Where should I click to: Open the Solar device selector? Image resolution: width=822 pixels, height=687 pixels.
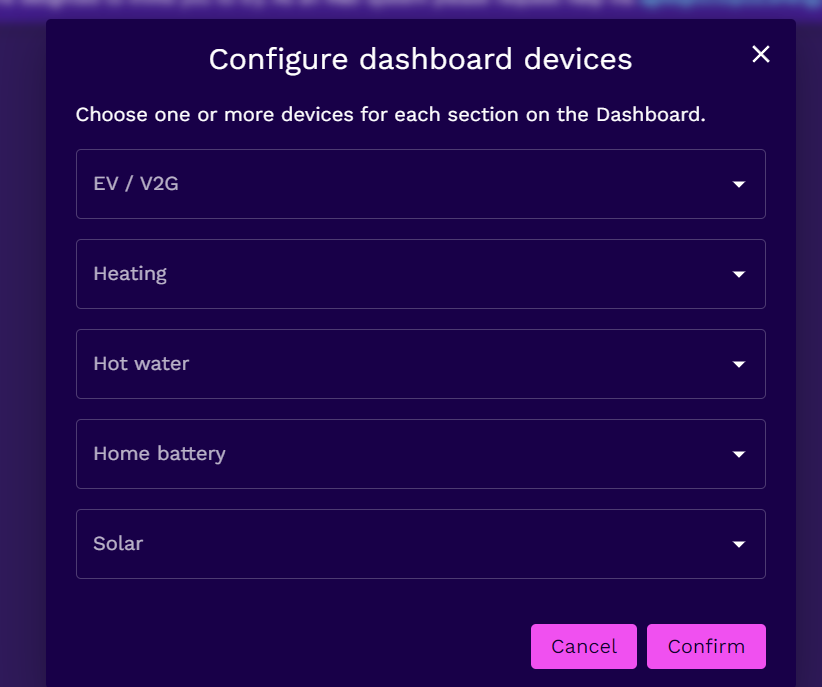(x=420, y=544)
